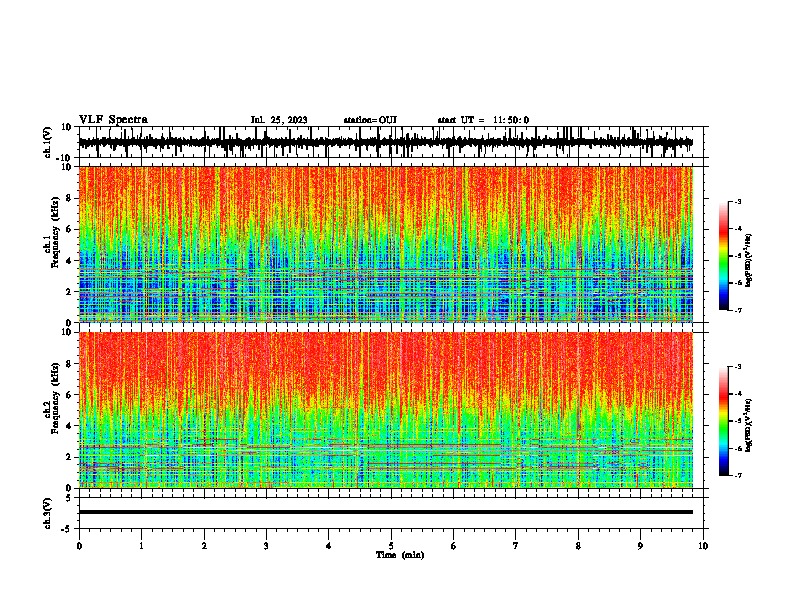Click the "station=OUI" header label
This screenshot has height=612, width=792.
(370, 120)
